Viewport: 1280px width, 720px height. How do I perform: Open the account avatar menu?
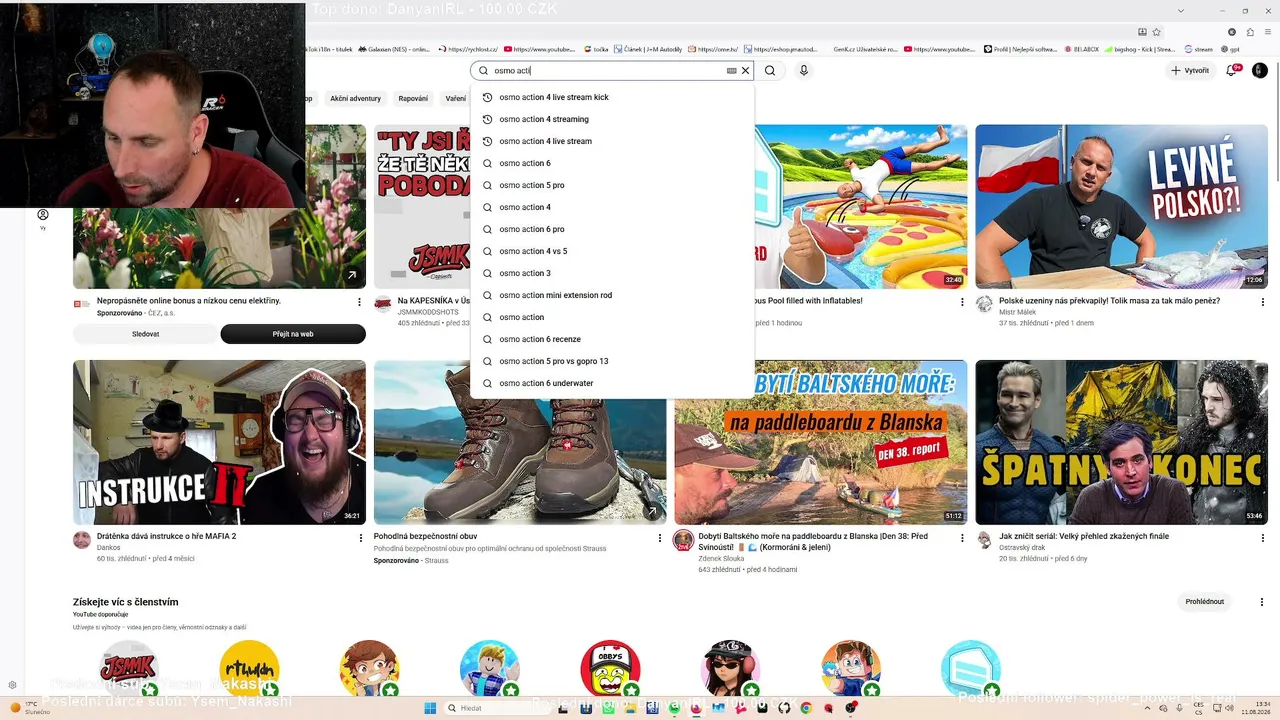tap(1260, 71)
